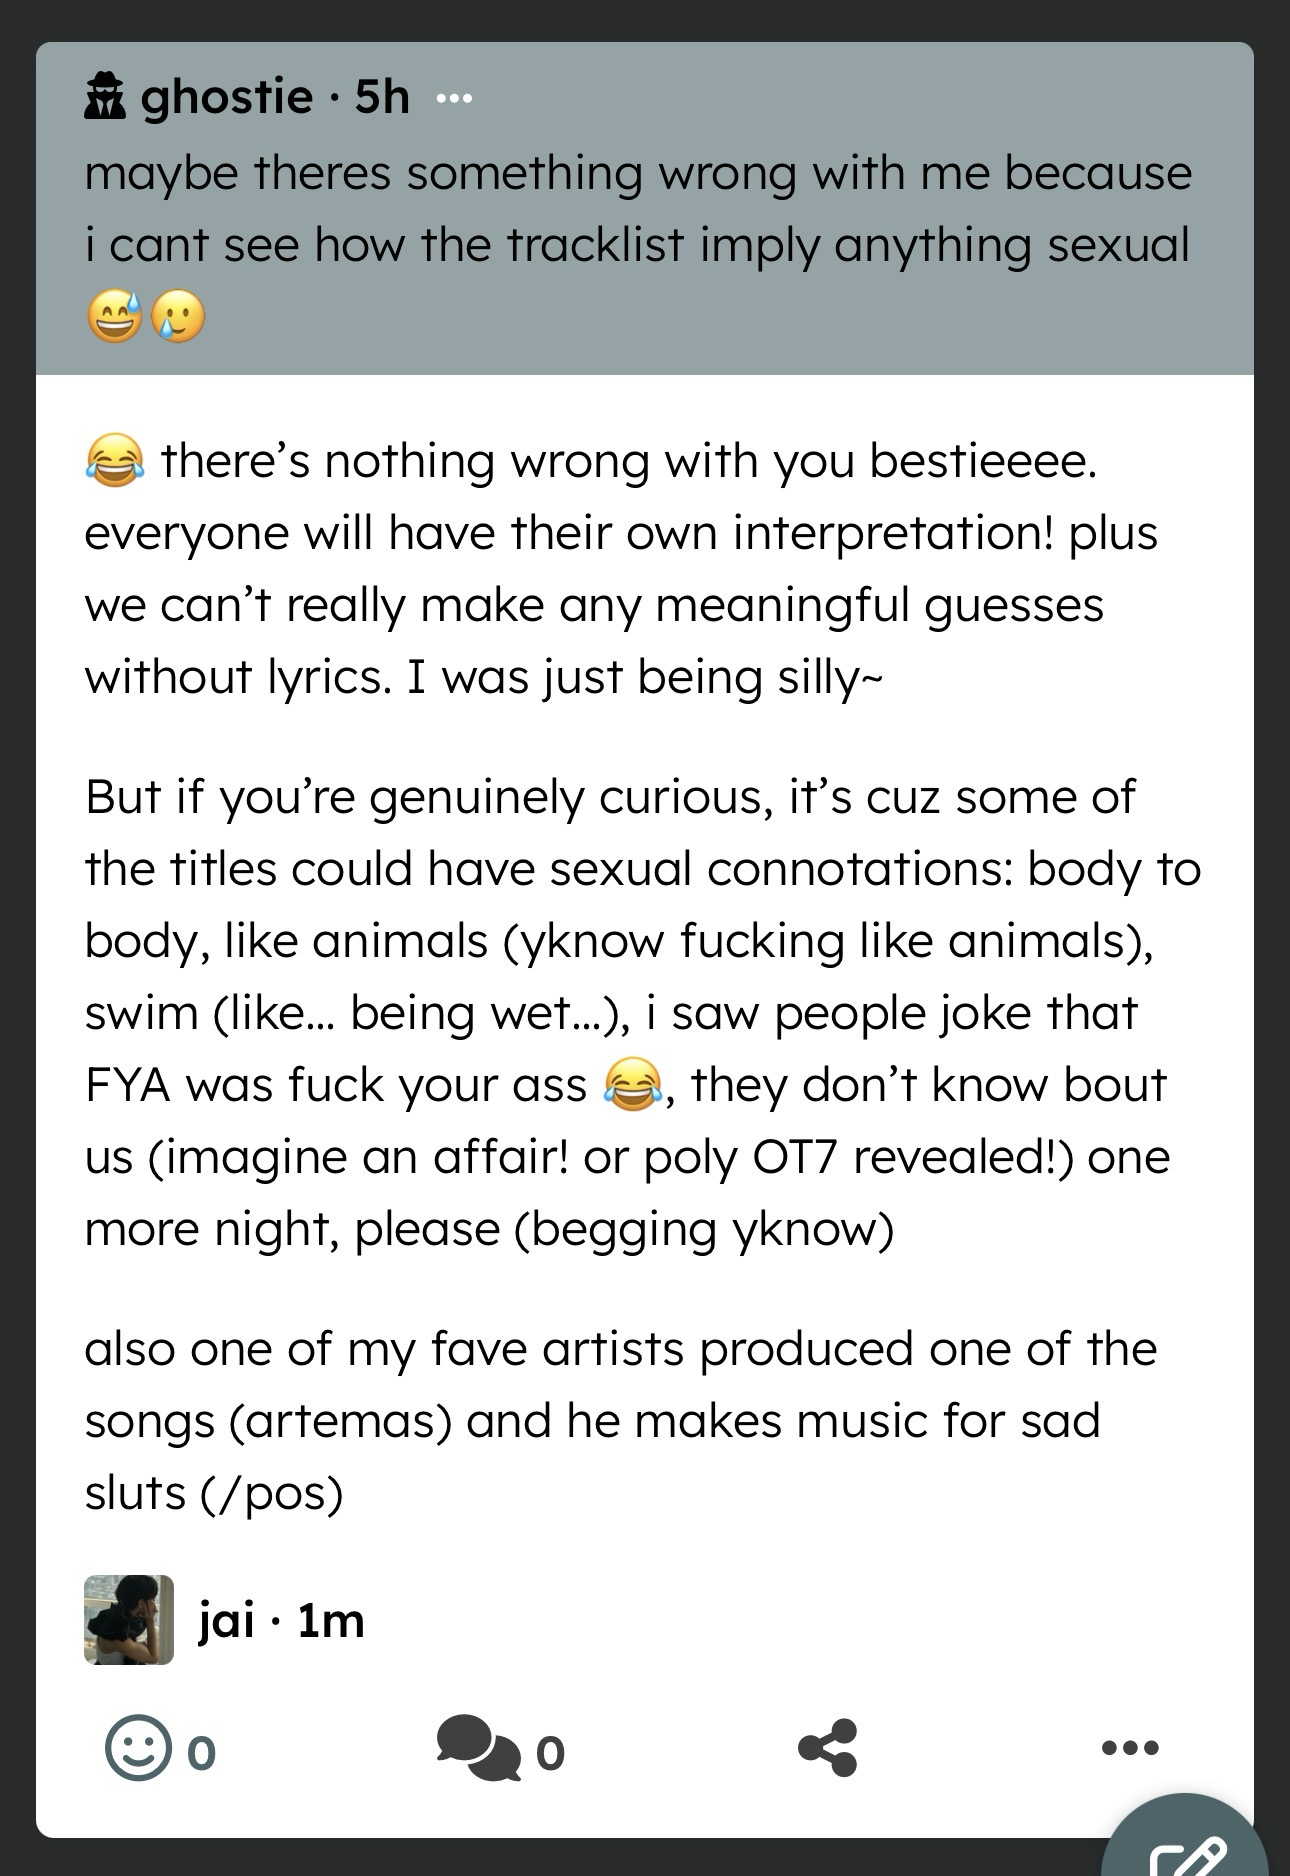Click the ghostie sender name
The width and height of the screenshot is (1290, 1876).
[226, 97]
